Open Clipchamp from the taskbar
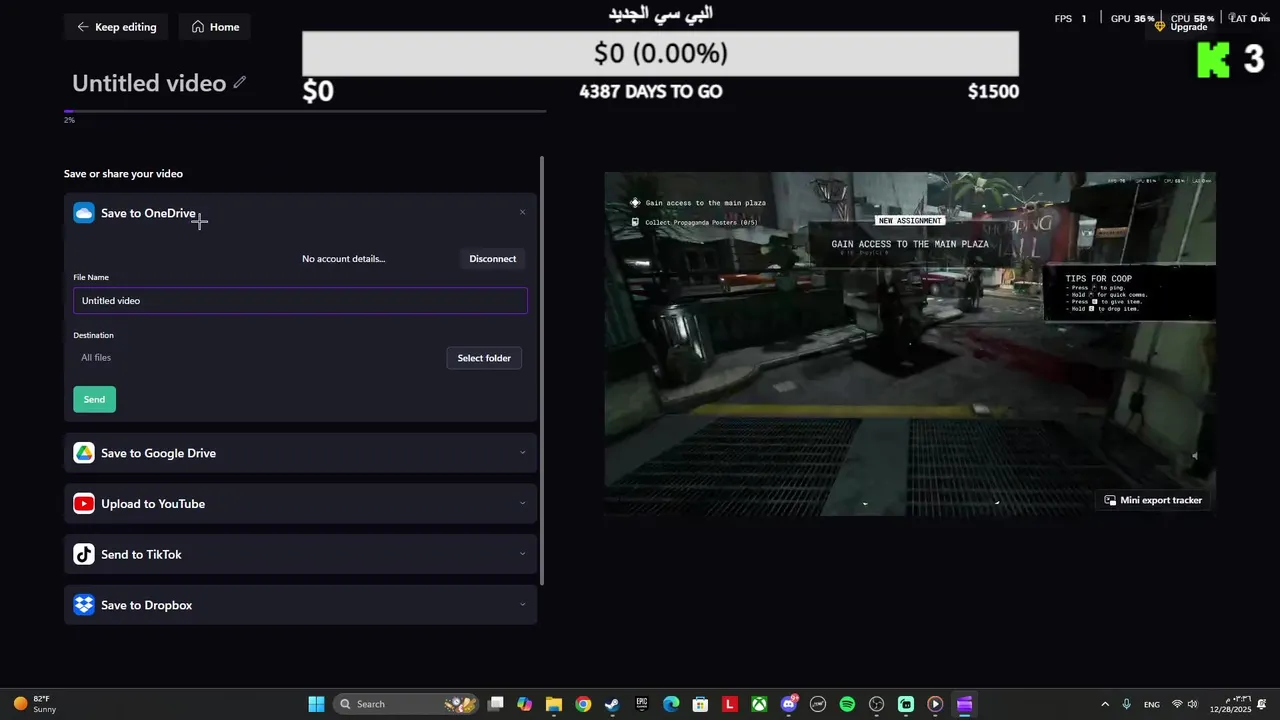Image resolution: width=1280 pixels, height=720 pixels. tap(965, 704)
